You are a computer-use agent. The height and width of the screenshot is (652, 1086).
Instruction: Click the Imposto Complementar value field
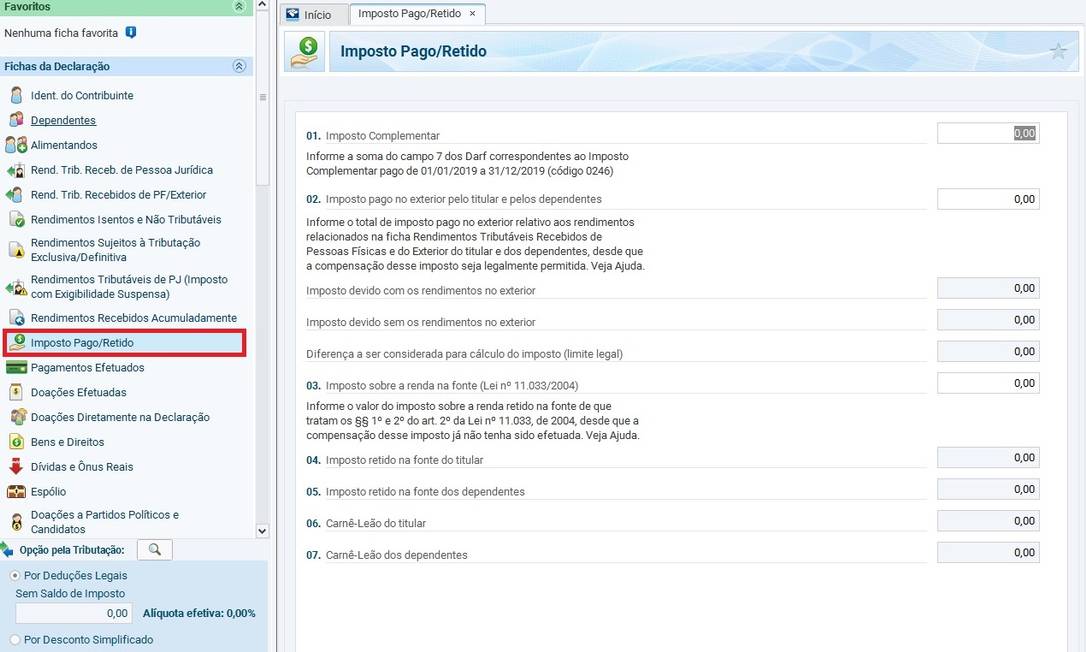click(987, 133)
